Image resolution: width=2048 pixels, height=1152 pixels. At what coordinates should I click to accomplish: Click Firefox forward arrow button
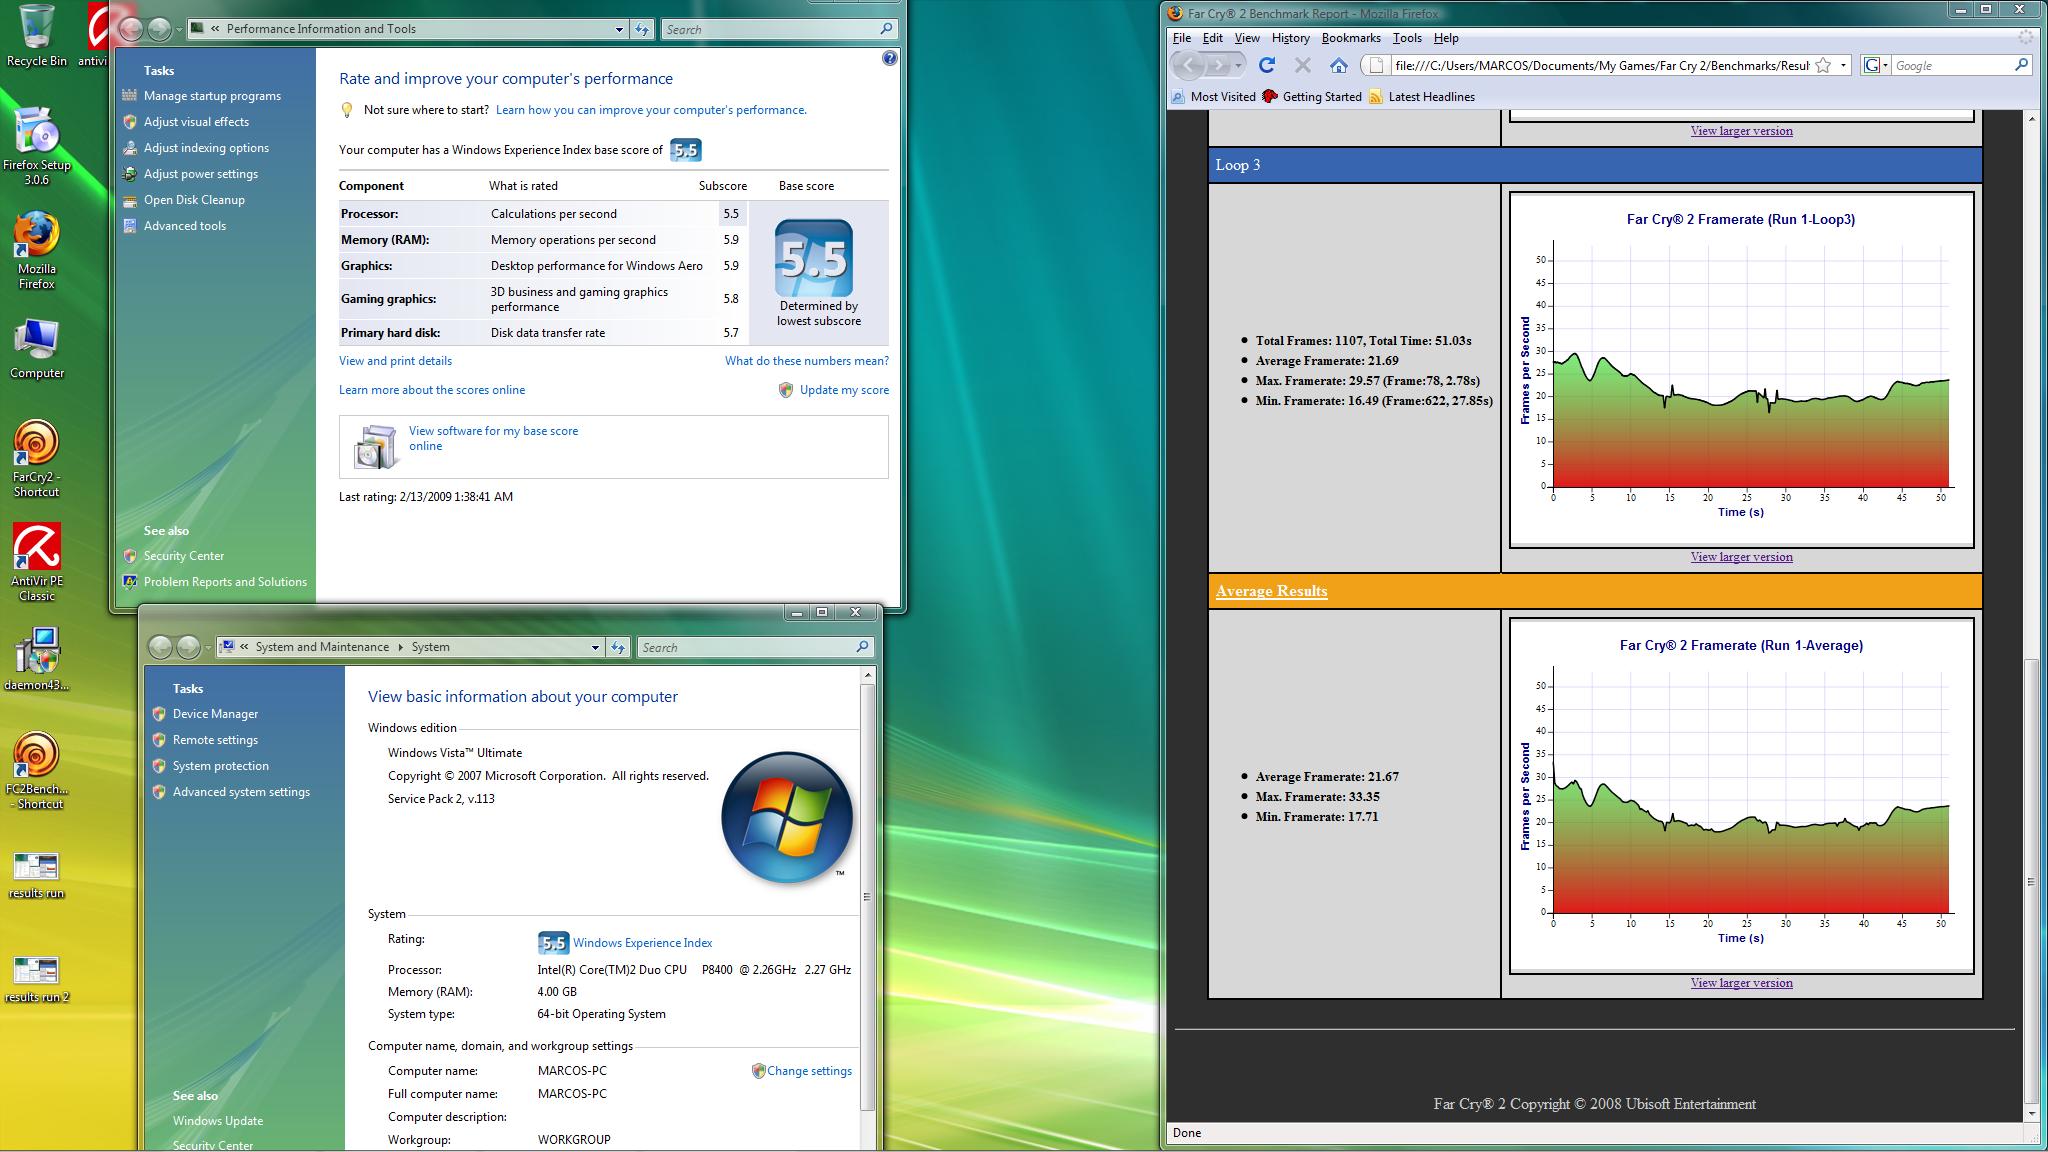tap(1218, 65)
